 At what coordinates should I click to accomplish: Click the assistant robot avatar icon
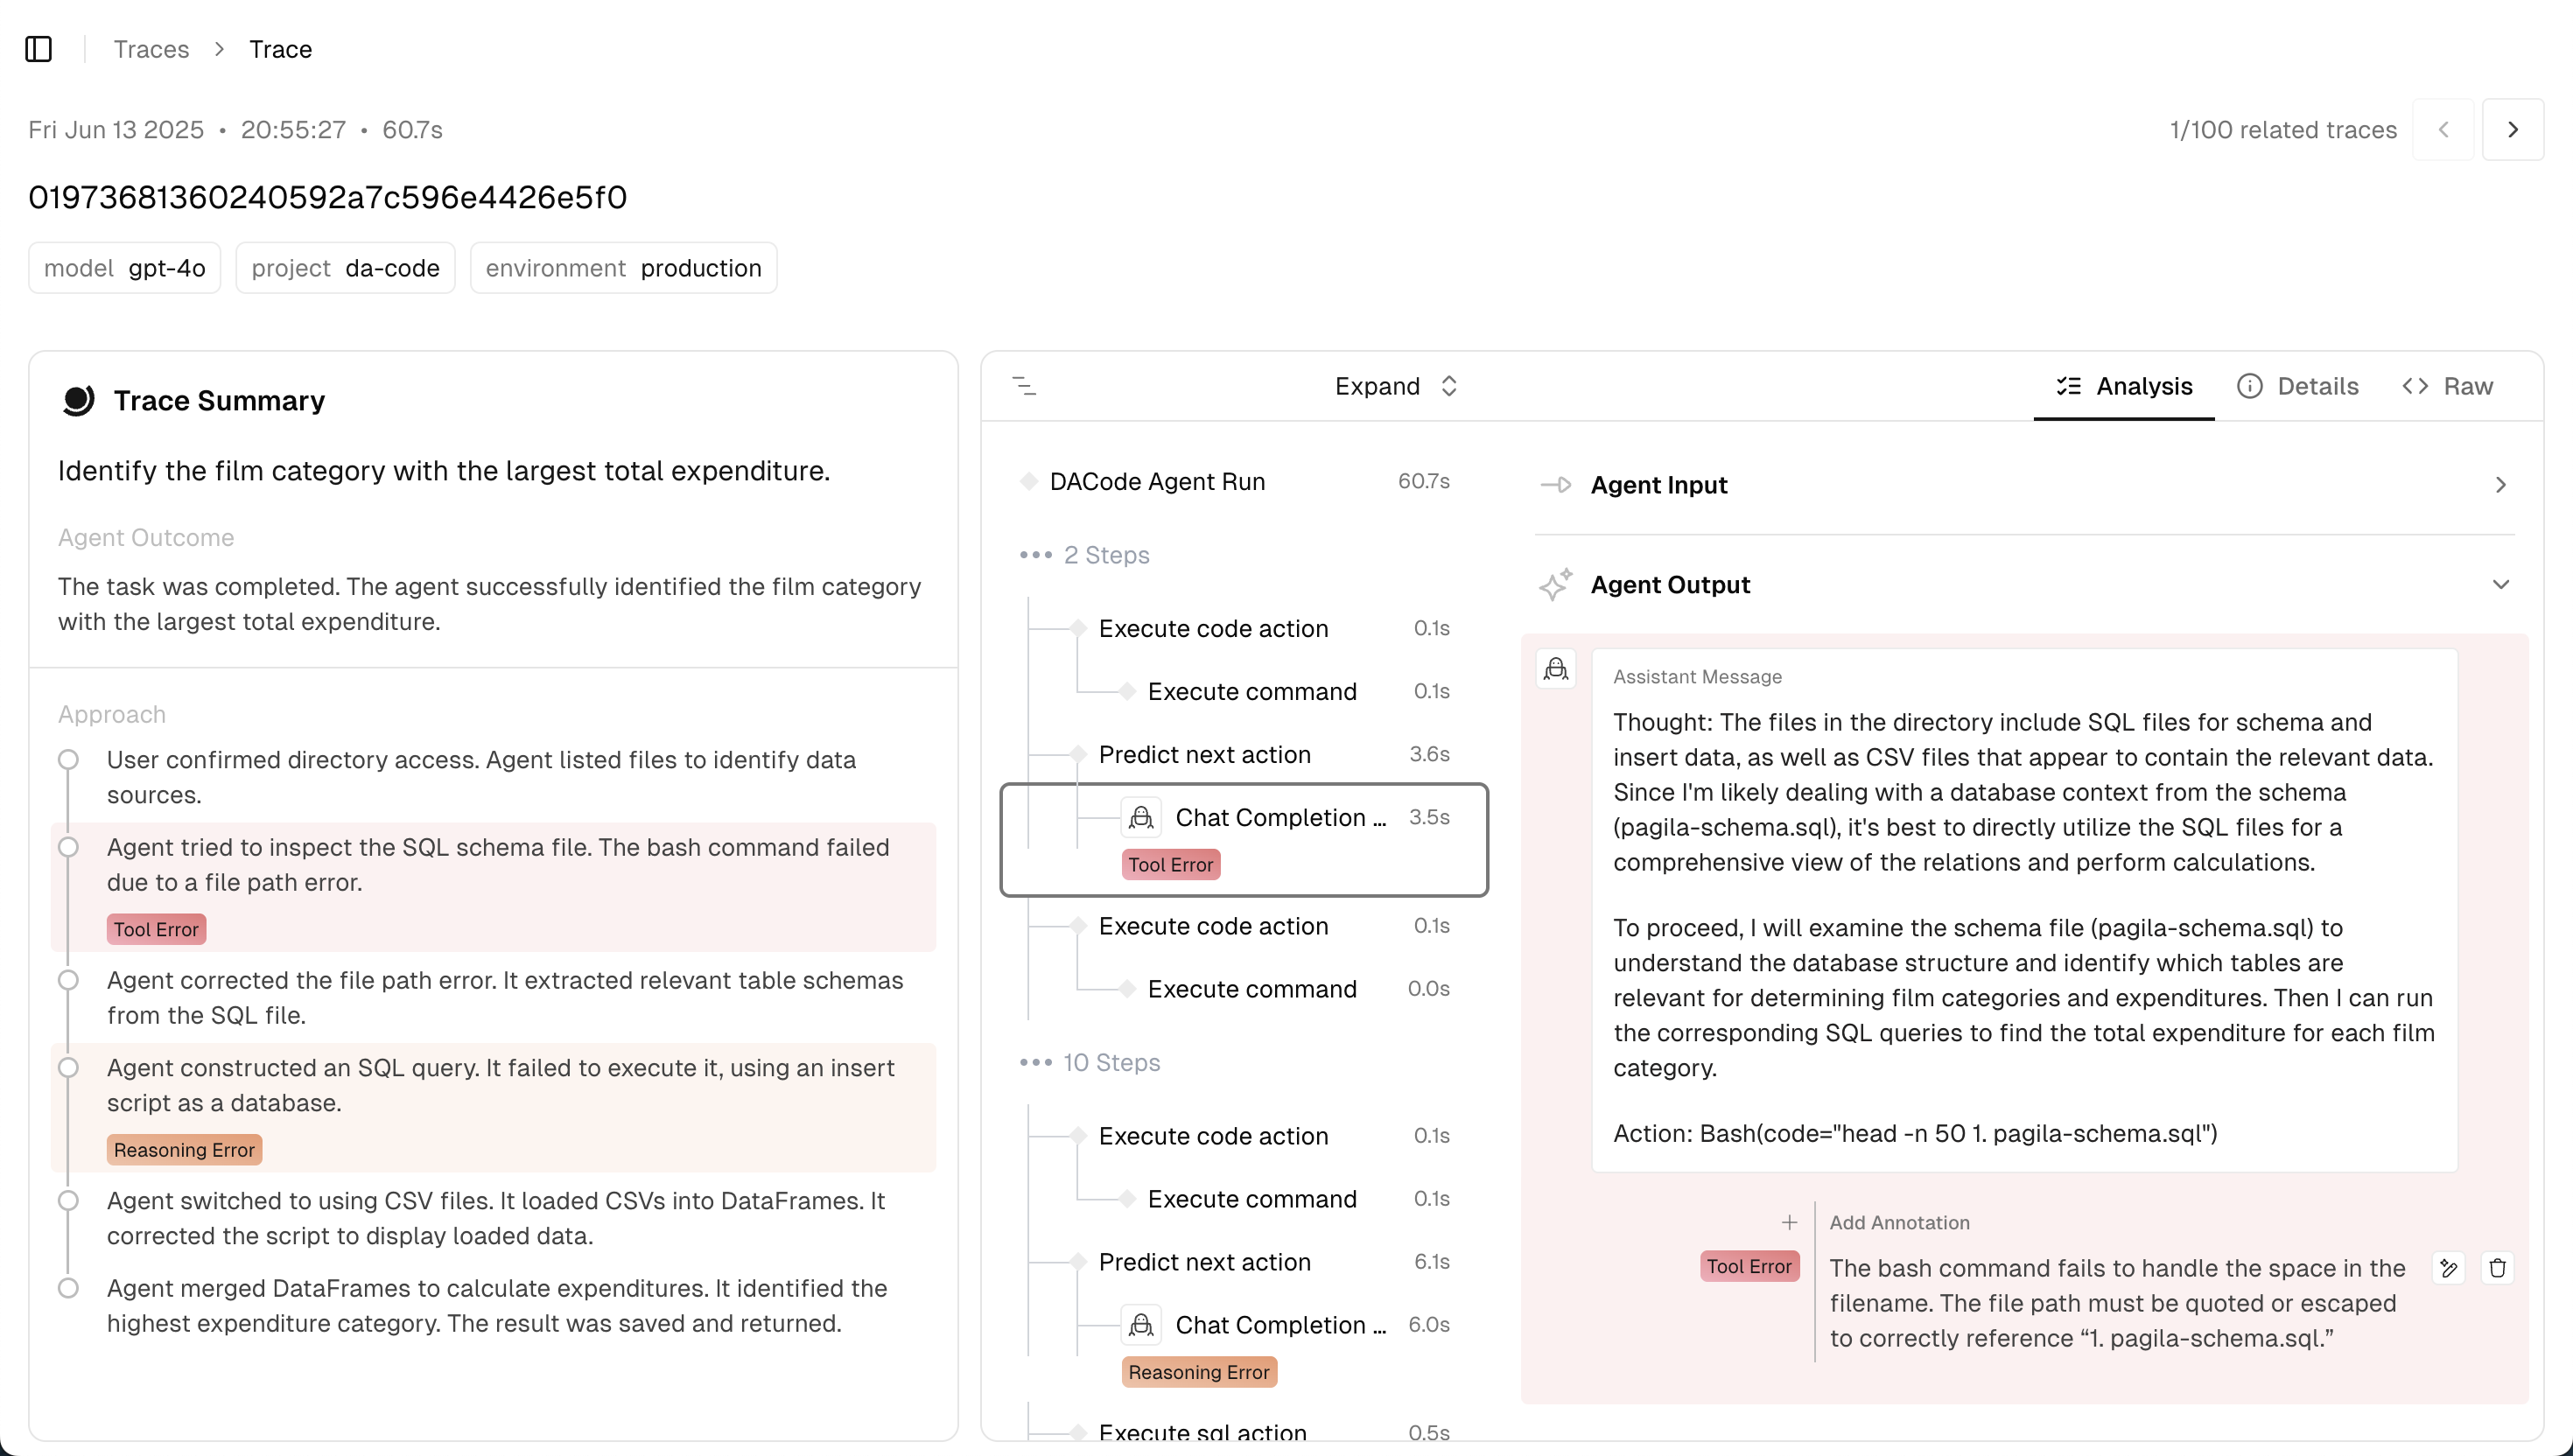click(1556, 669)
